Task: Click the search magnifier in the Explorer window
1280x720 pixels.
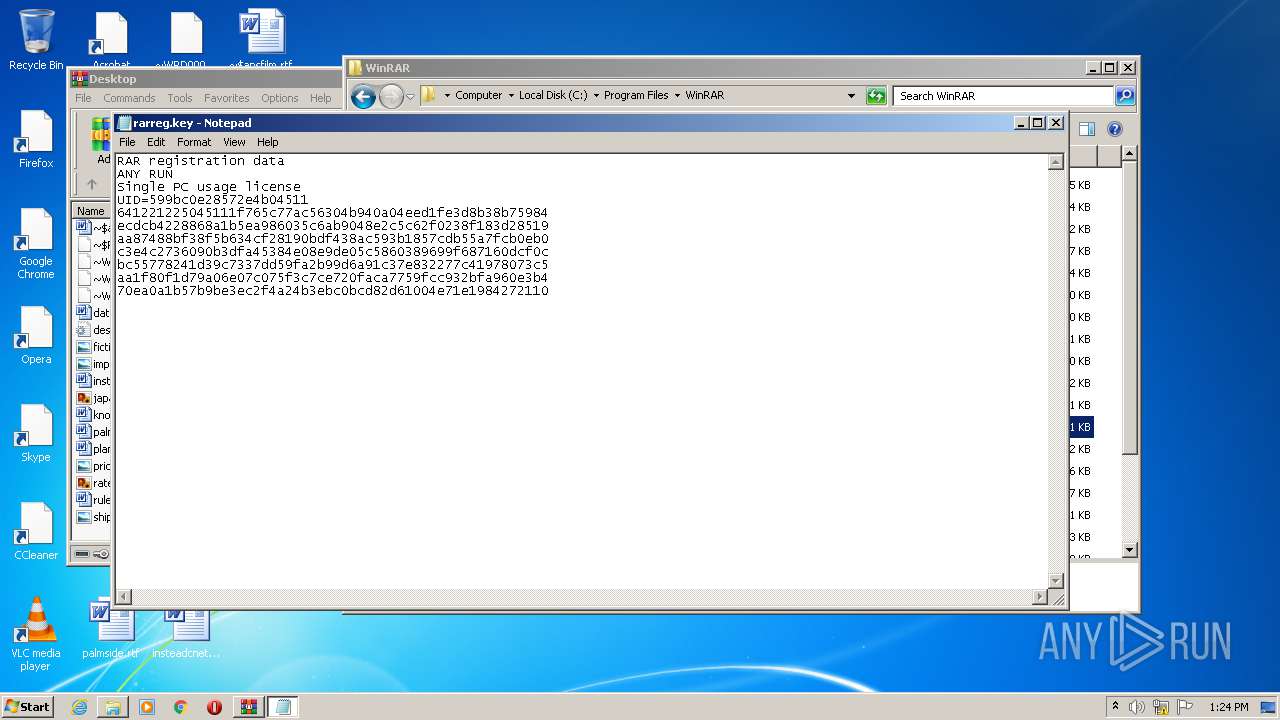Action: tap(1125, 96)
